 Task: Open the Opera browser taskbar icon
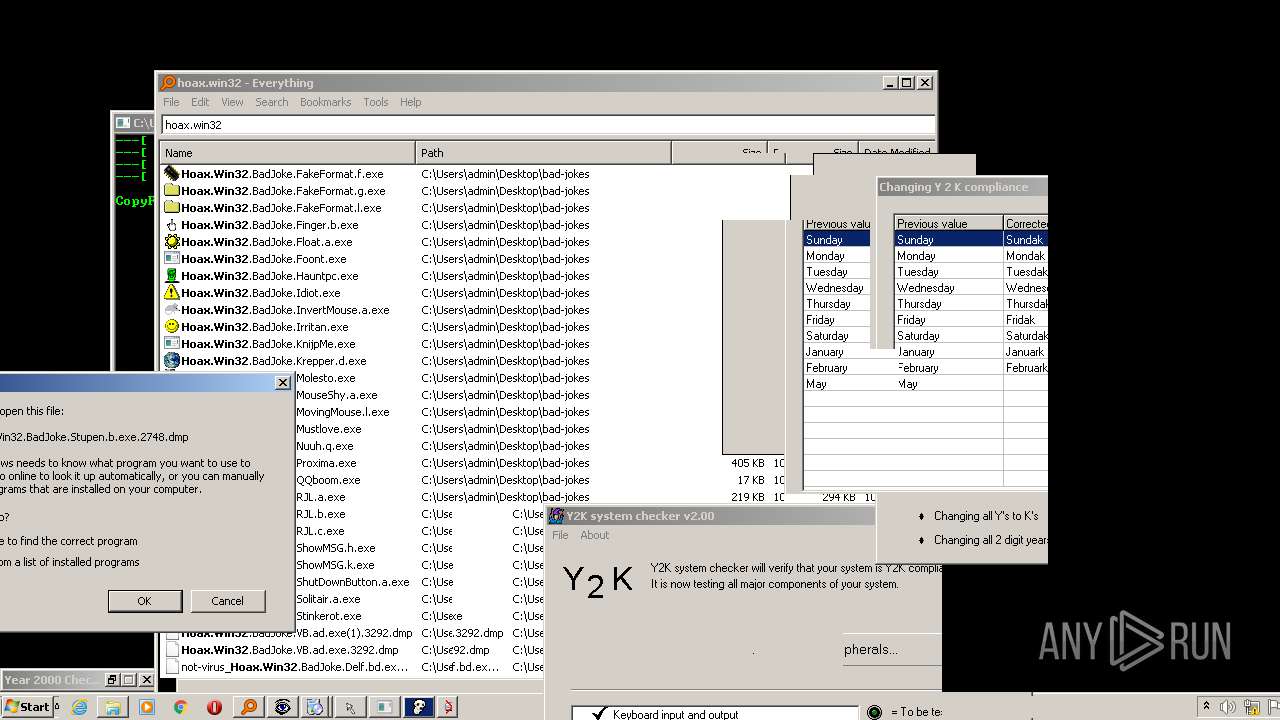[214, 707]
